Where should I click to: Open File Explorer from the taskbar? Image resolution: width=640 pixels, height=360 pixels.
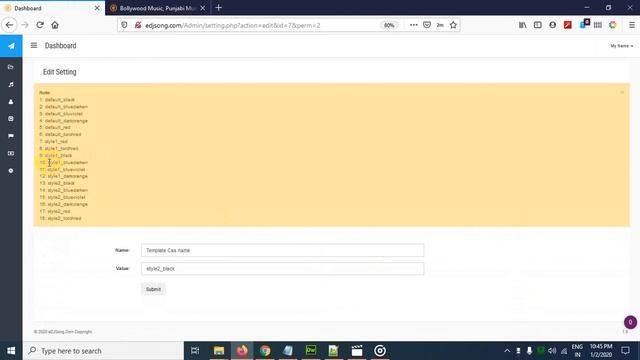click(x=219, y=351)
